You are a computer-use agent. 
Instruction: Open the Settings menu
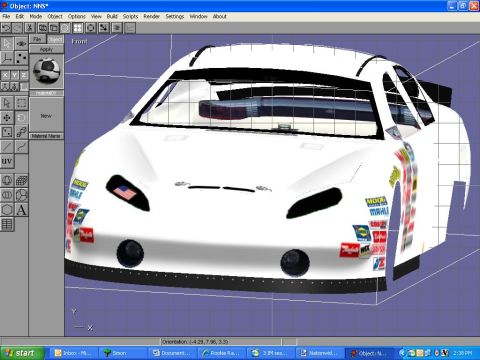tap(175, 16)
